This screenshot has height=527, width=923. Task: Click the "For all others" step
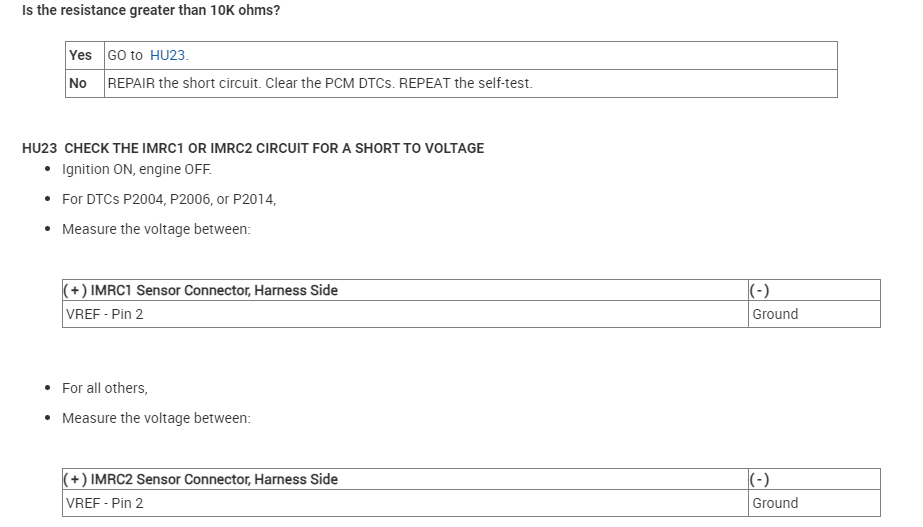[x=105, y=388]
